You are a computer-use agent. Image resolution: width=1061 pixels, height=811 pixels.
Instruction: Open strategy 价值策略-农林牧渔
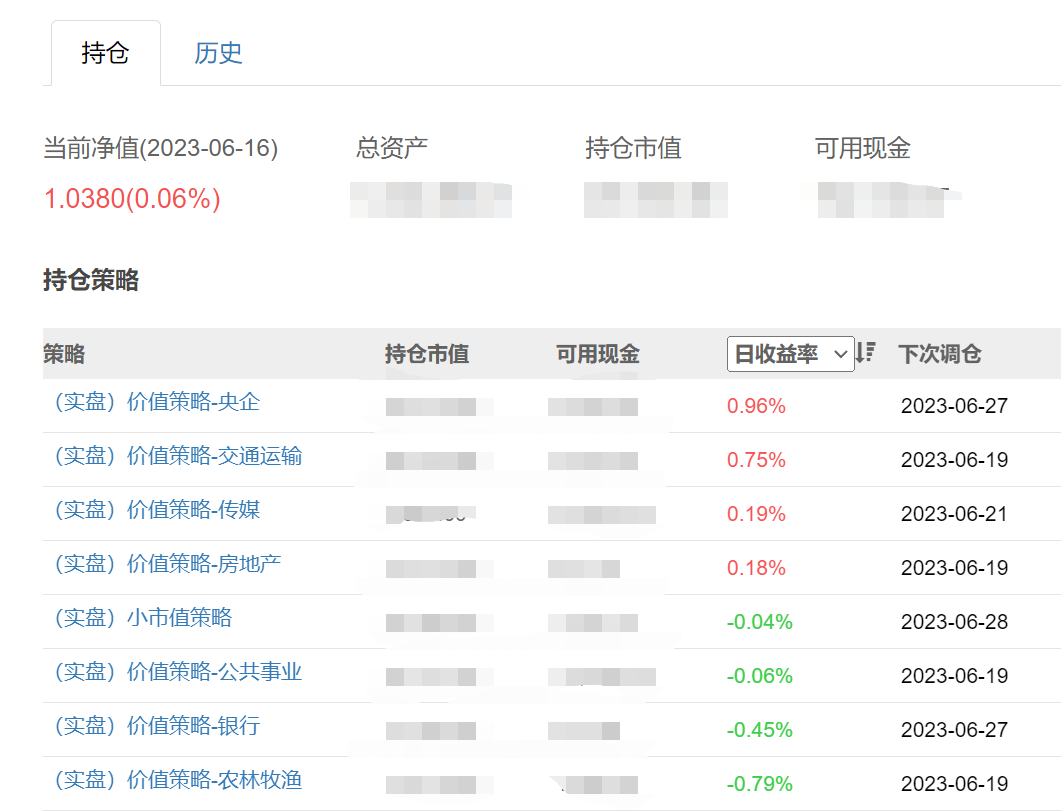tap(178, 780)
